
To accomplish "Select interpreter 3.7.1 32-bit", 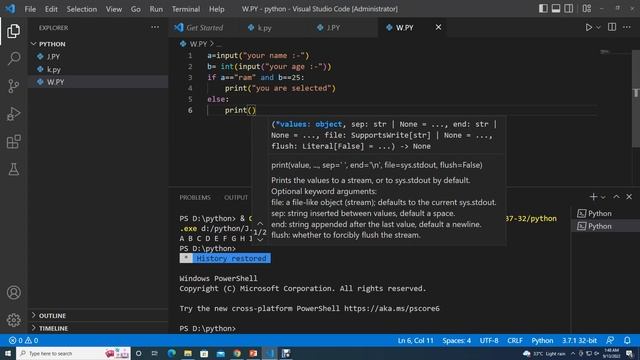I will pos(580,340).
